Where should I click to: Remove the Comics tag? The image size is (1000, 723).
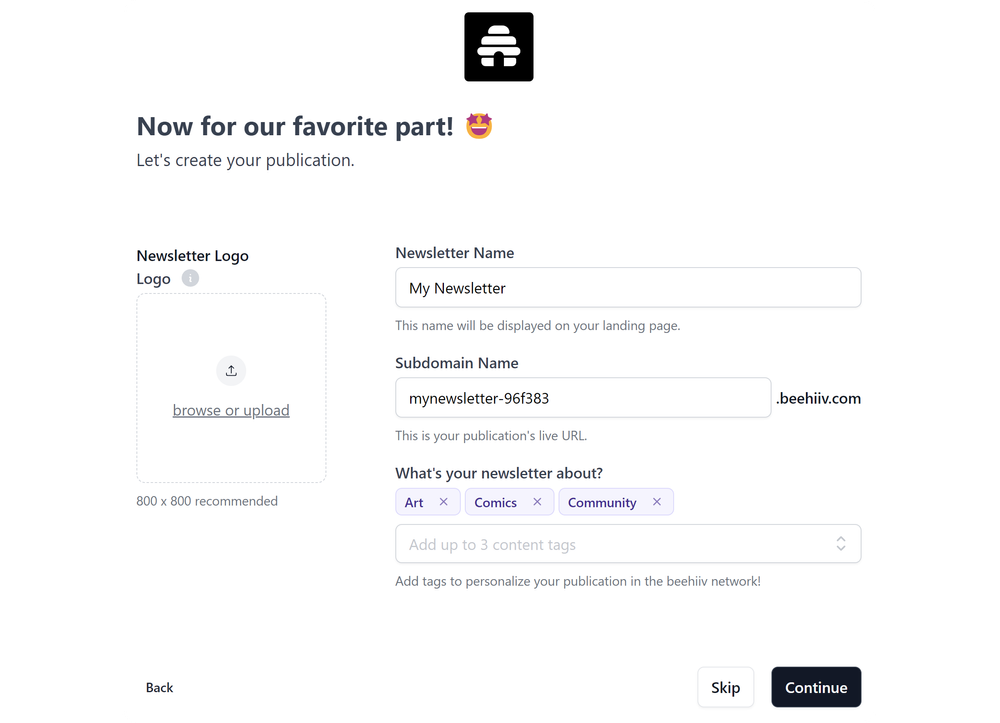(x=537, y=501)
